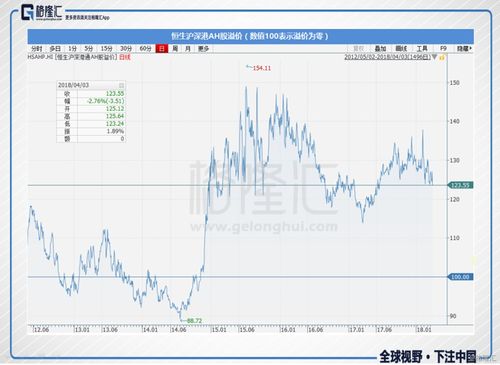Click the 格隆汇 logo at top left

tap(41, 13)
